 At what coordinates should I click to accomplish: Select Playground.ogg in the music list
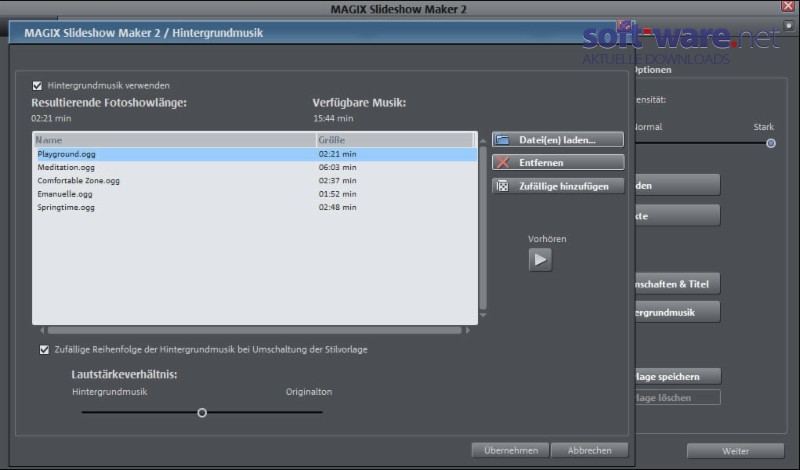[255, 154]
